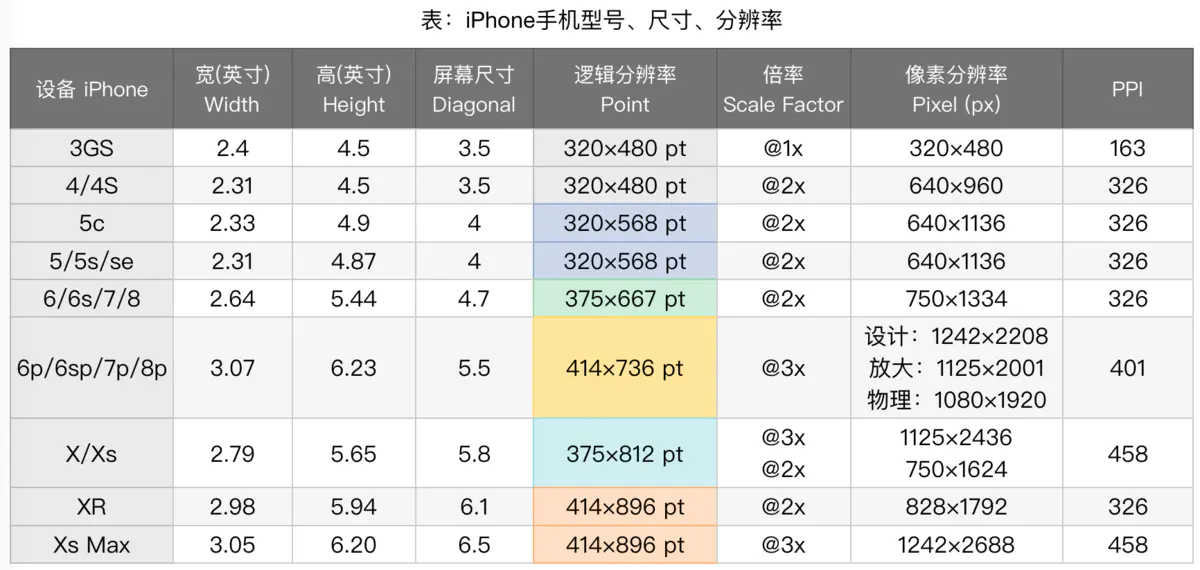Click the 屏幕尺寸 Diagonal header
This screenshot has height=570, width=1200.
click(x=473, y=89)
